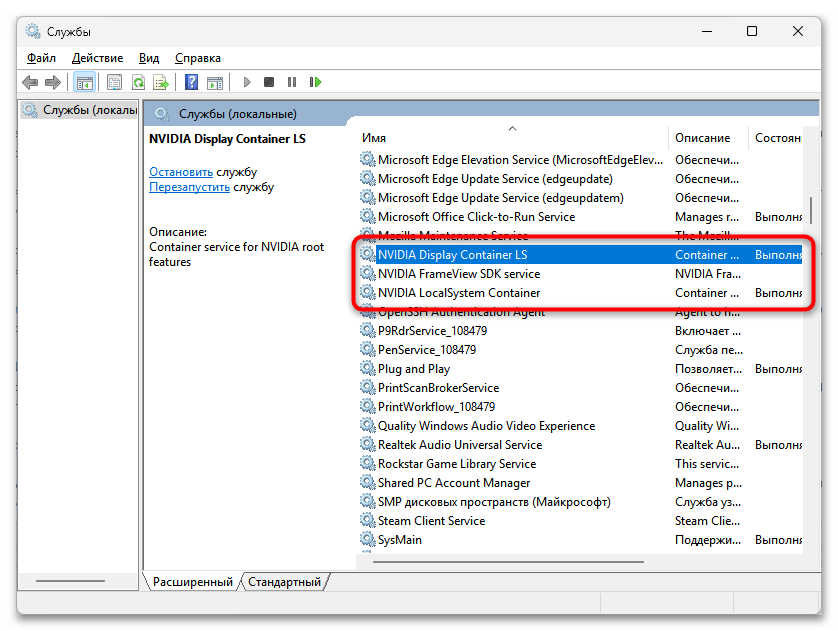Switch to the Расширенный tab

pyautogui.click(x=193, y=582)
